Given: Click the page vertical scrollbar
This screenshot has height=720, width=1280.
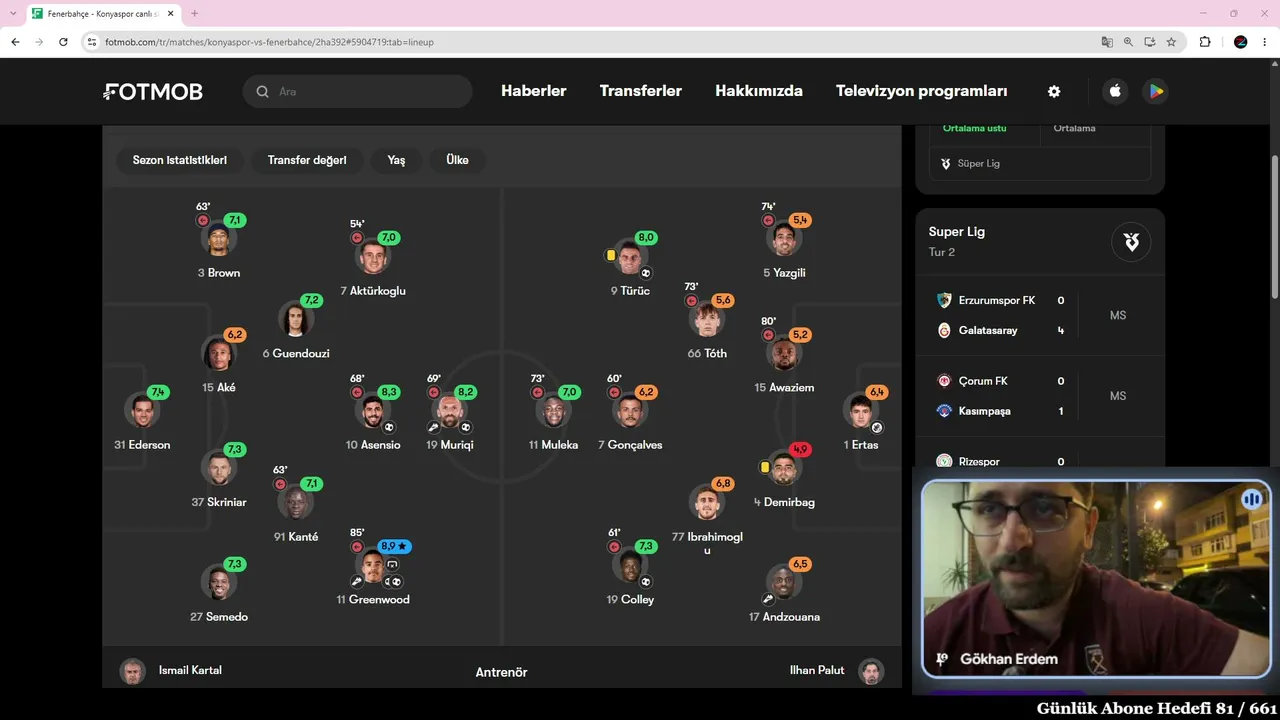Looking at the screenshot, I should pyautogui.click(x=1275, y=225).
